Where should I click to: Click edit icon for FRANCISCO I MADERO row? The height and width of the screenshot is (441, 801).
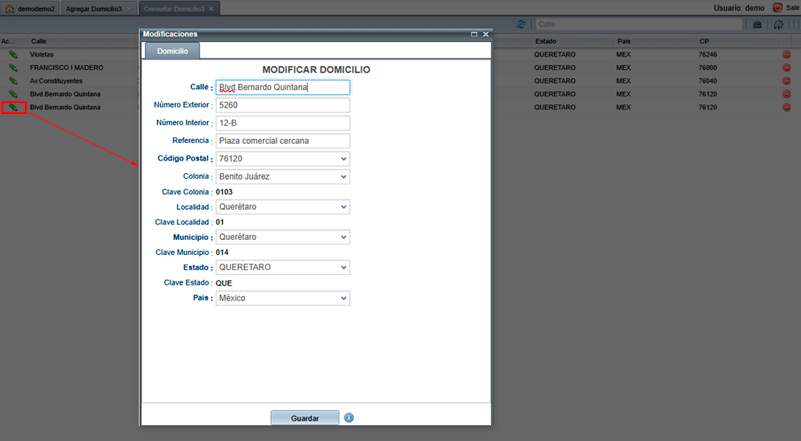[13, 67]
